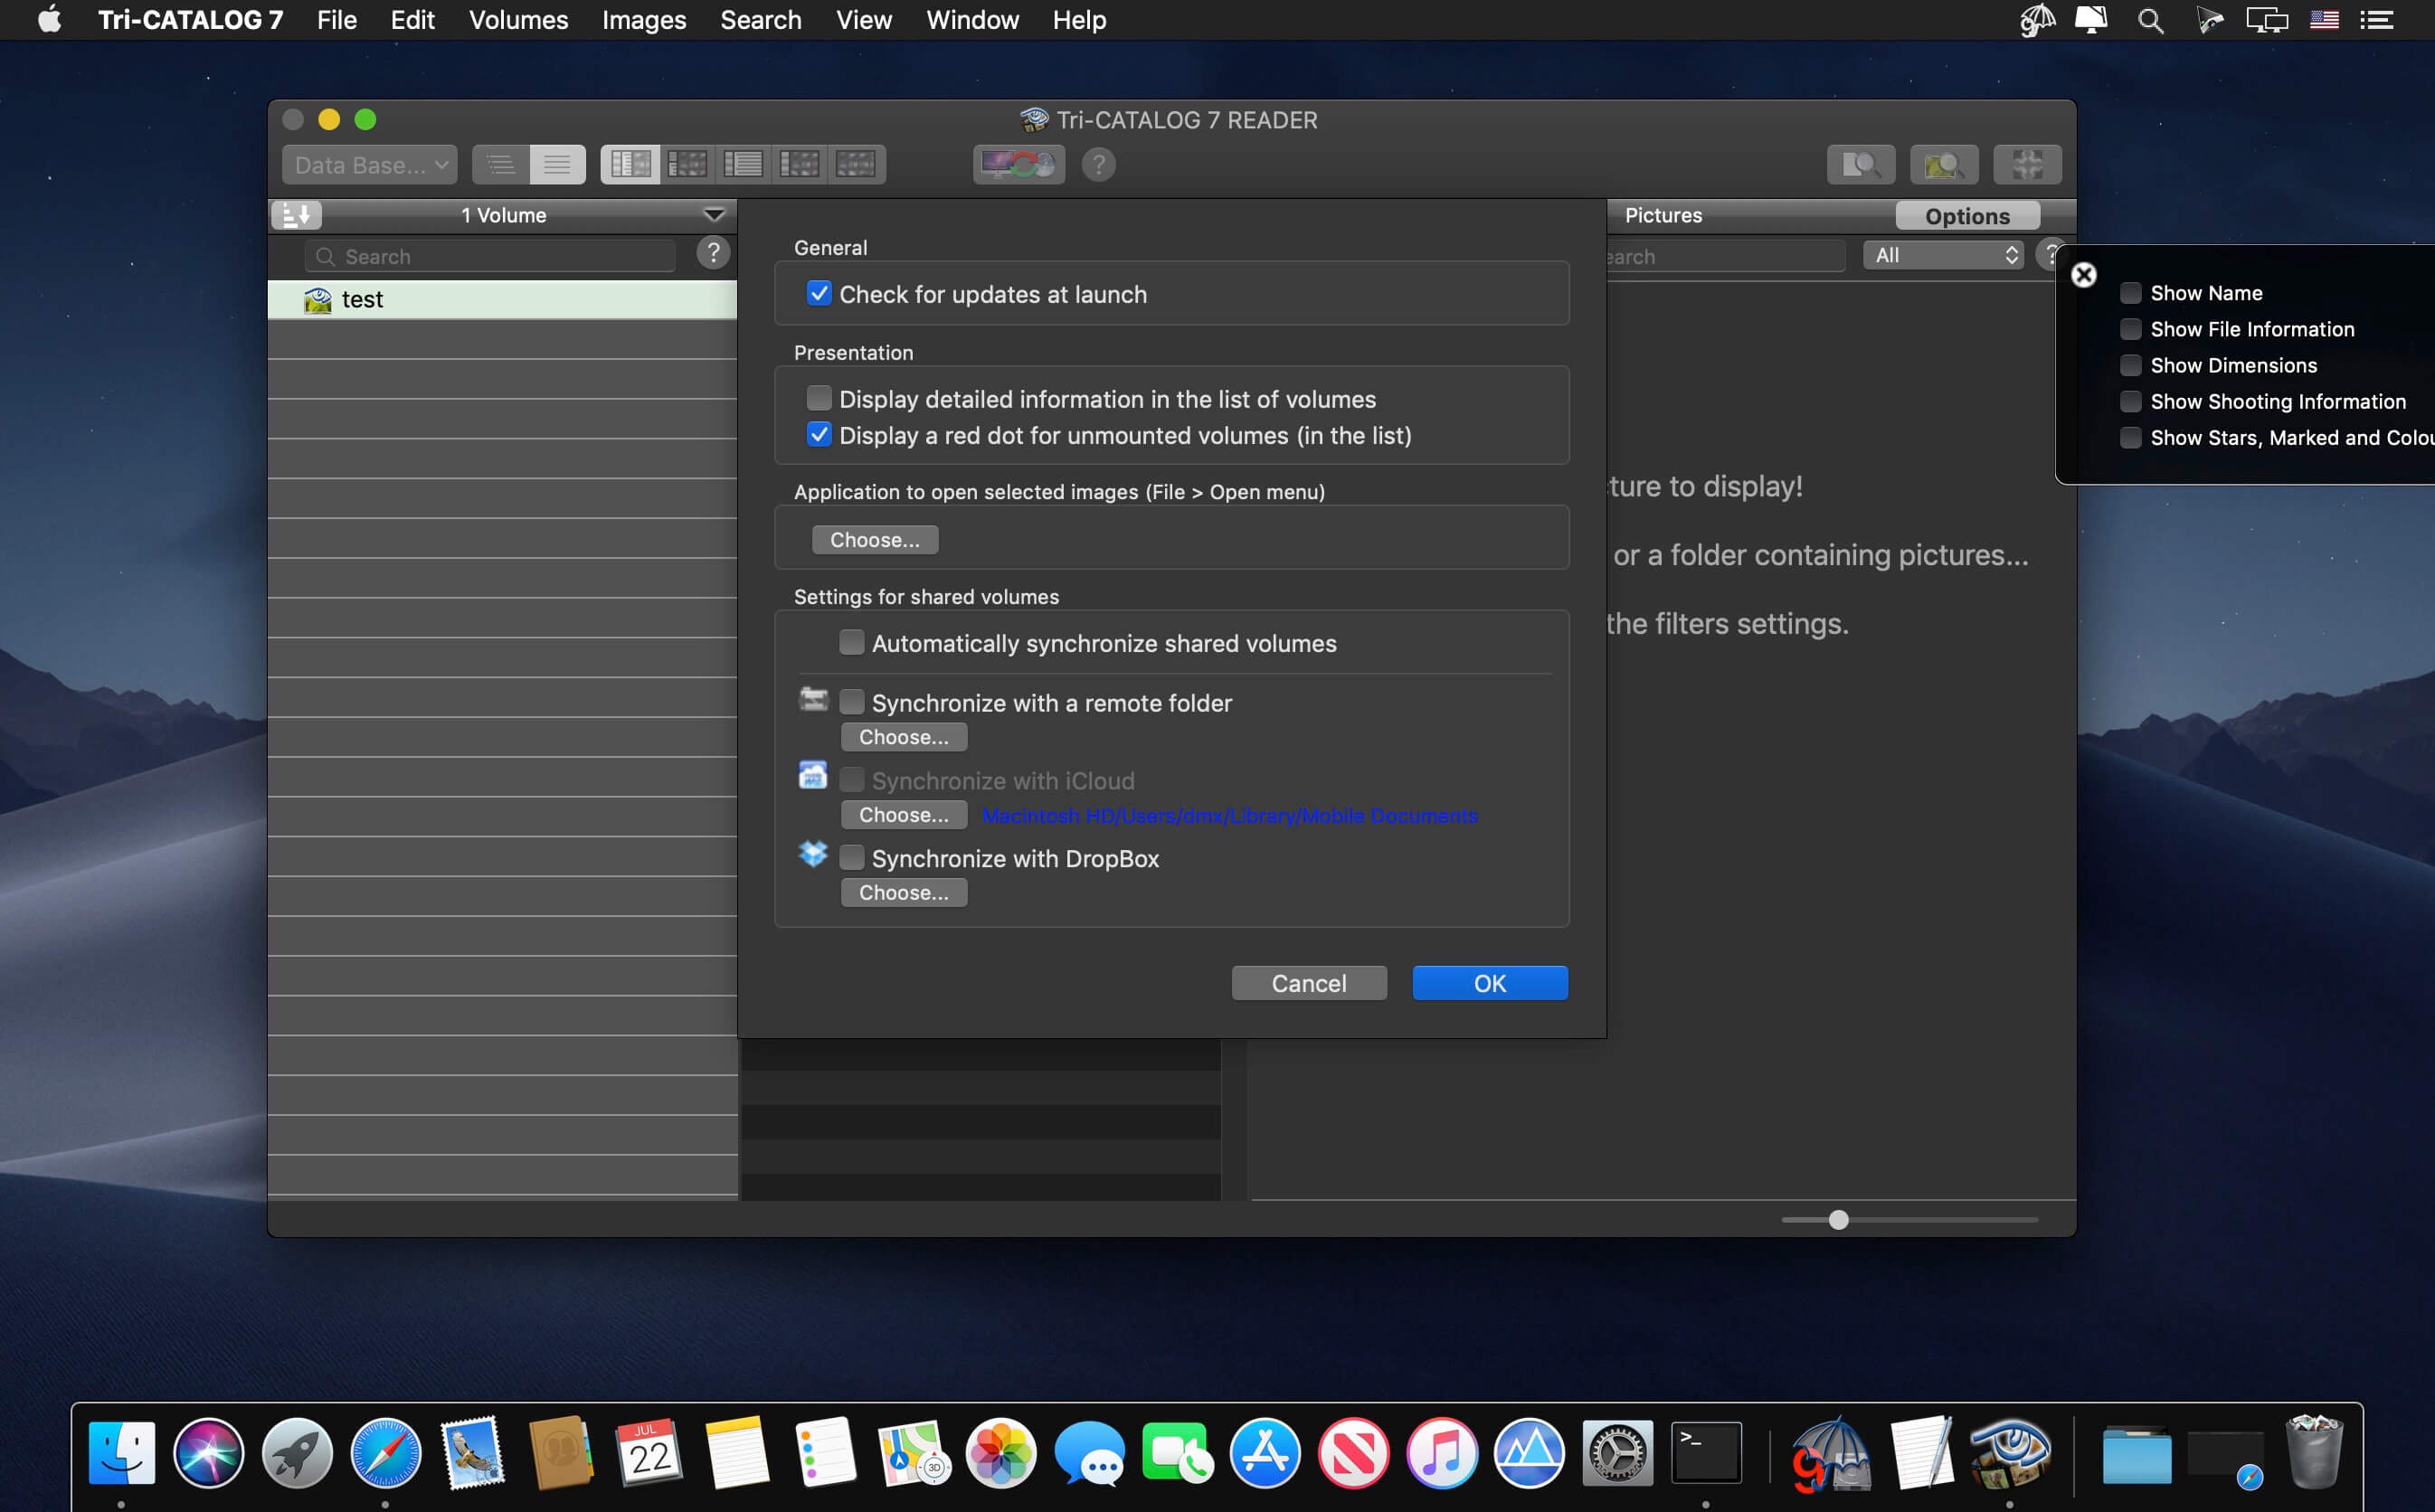Toggle Show File Information checkbox
This screenshot has width=2435, height=1512.
2130,329
